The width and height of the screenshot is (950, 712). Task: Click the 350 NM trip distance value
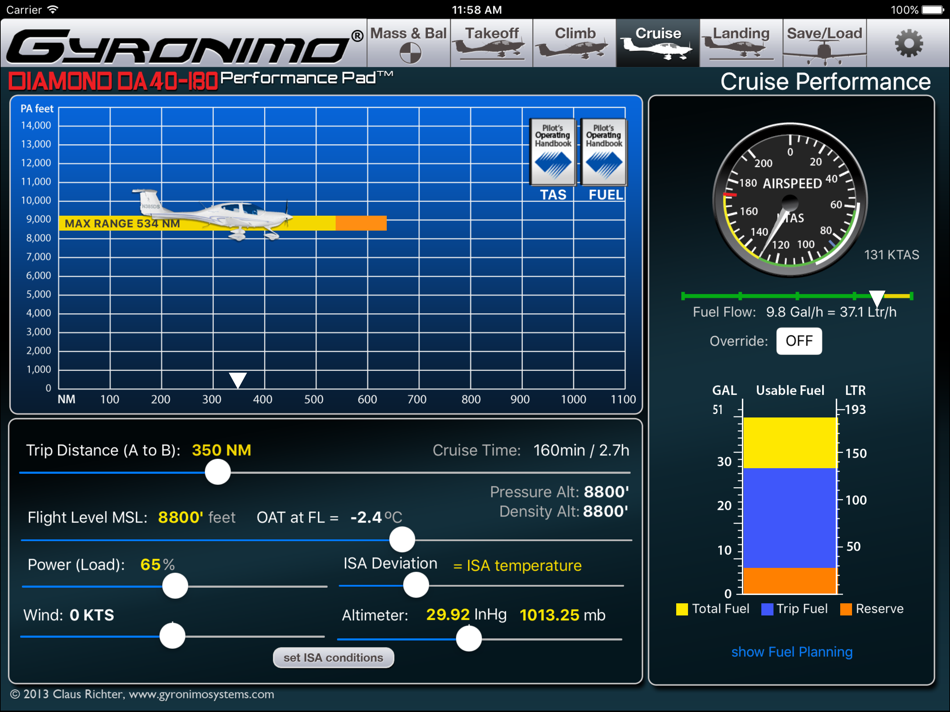tap(222, 450)
